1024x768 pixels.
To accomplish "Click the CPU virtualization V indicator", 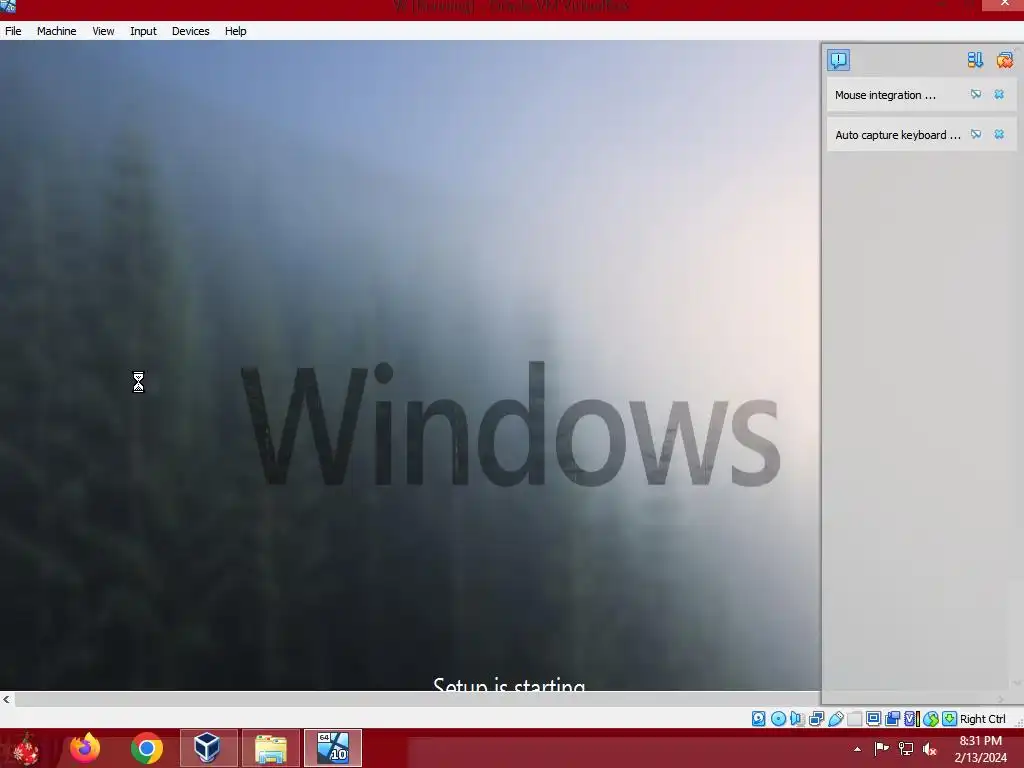I will coord(911,719).
